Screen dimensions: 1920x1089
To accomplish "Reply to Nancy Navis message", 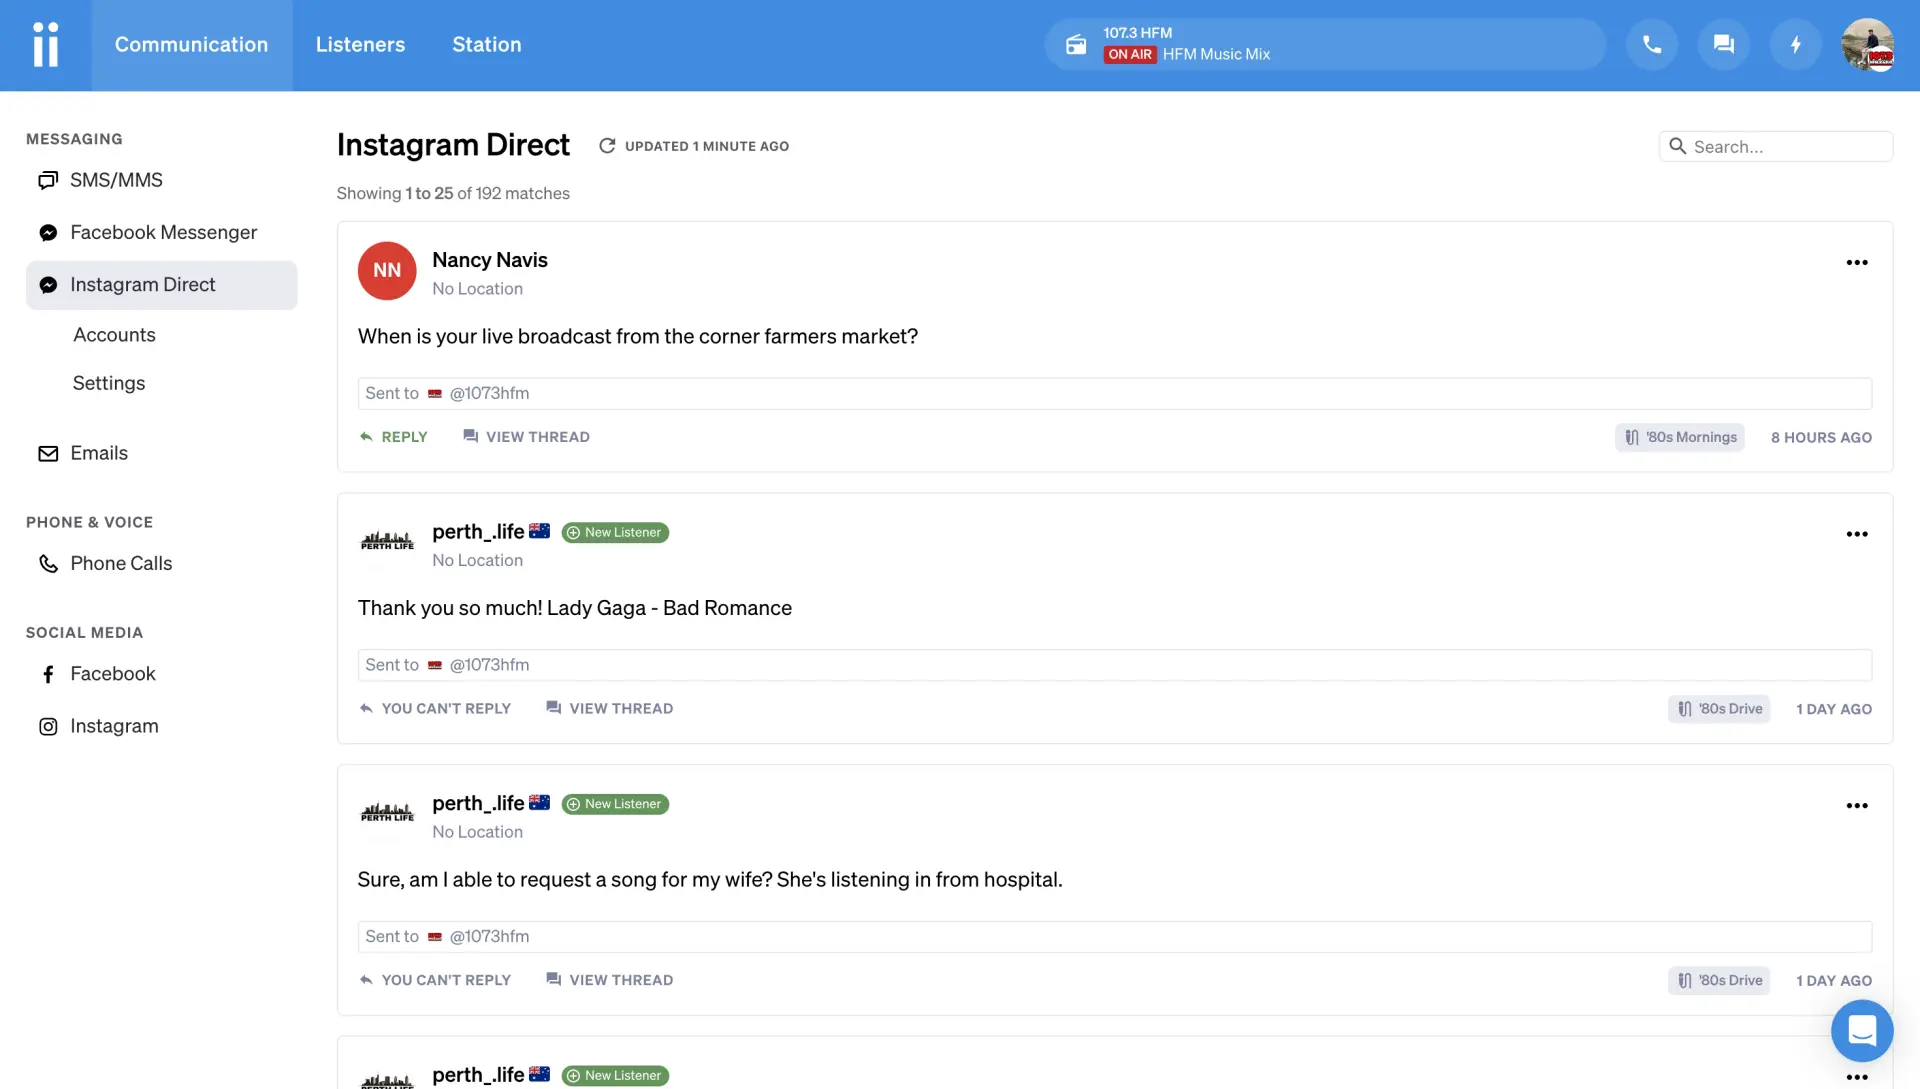I will [x=394, y=437].
